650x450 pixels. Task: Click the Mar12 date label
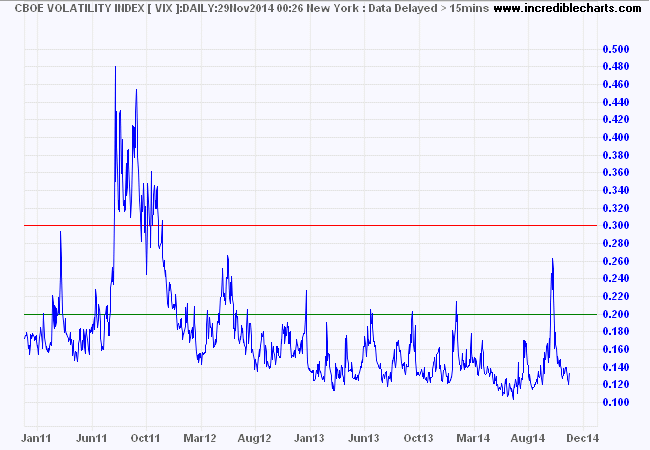pyautogui.click(x=200, y=438)
